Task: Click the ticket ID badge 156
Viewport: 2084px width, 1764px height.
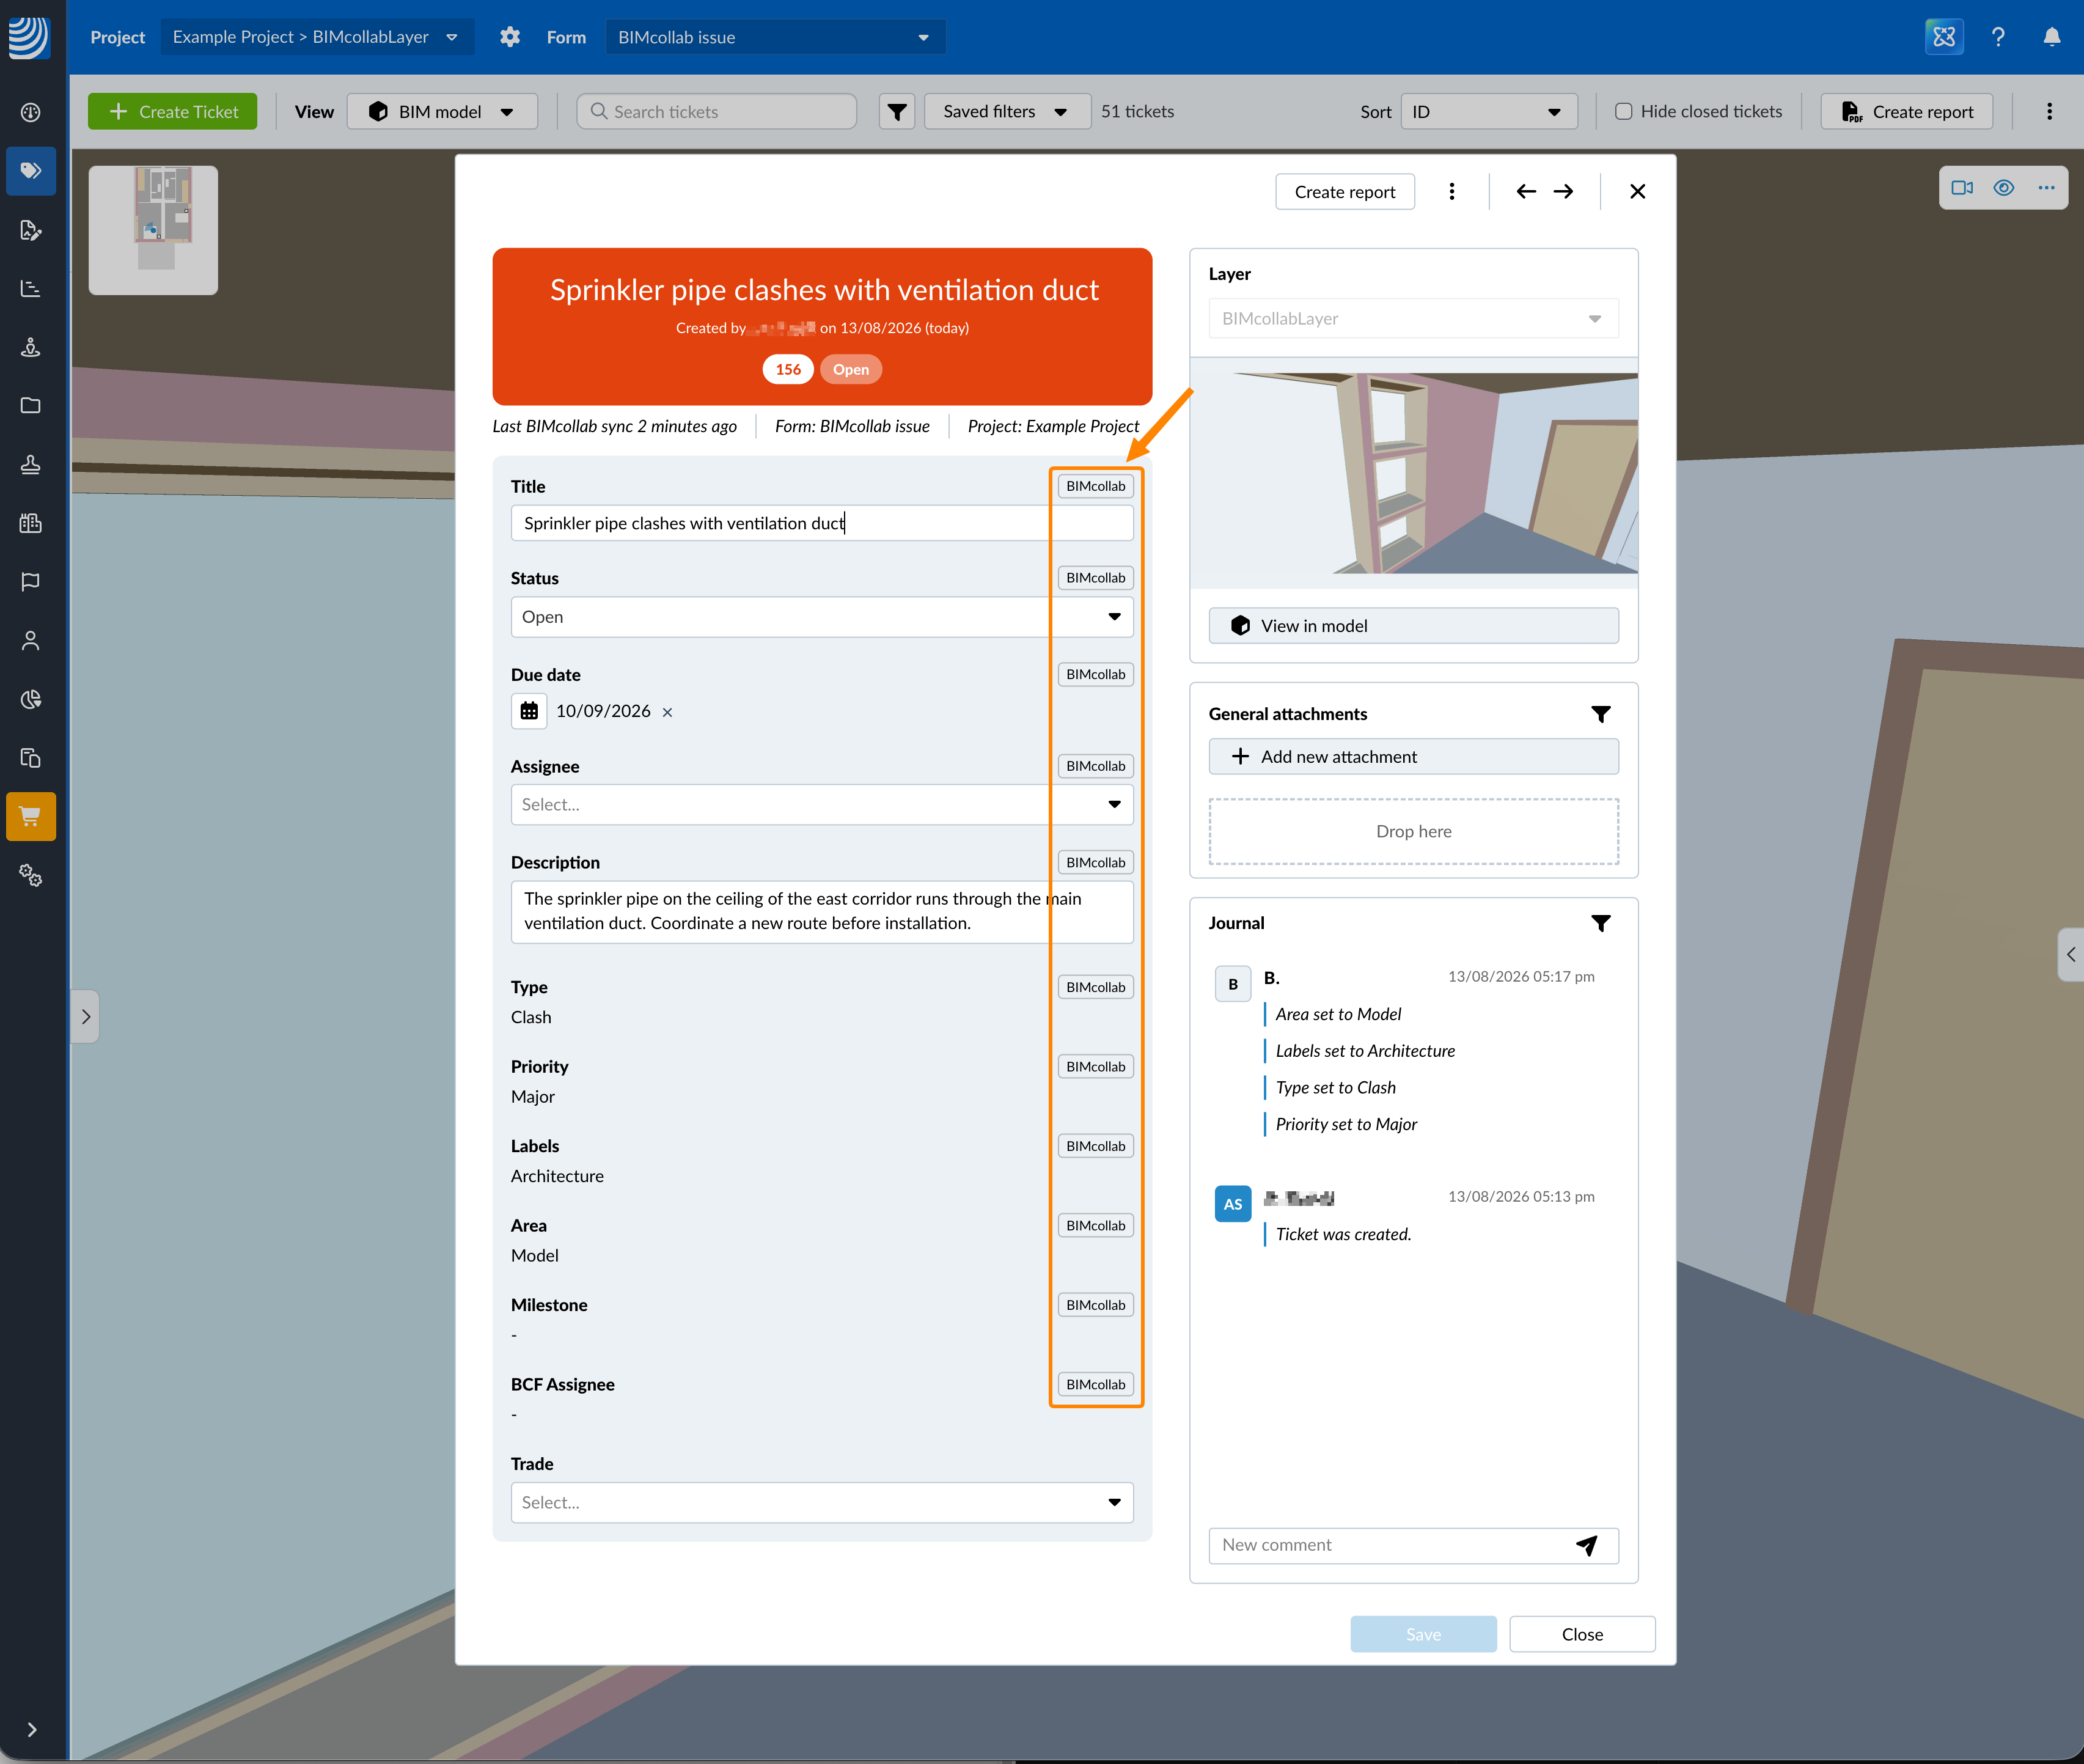Action: (788, 370)
